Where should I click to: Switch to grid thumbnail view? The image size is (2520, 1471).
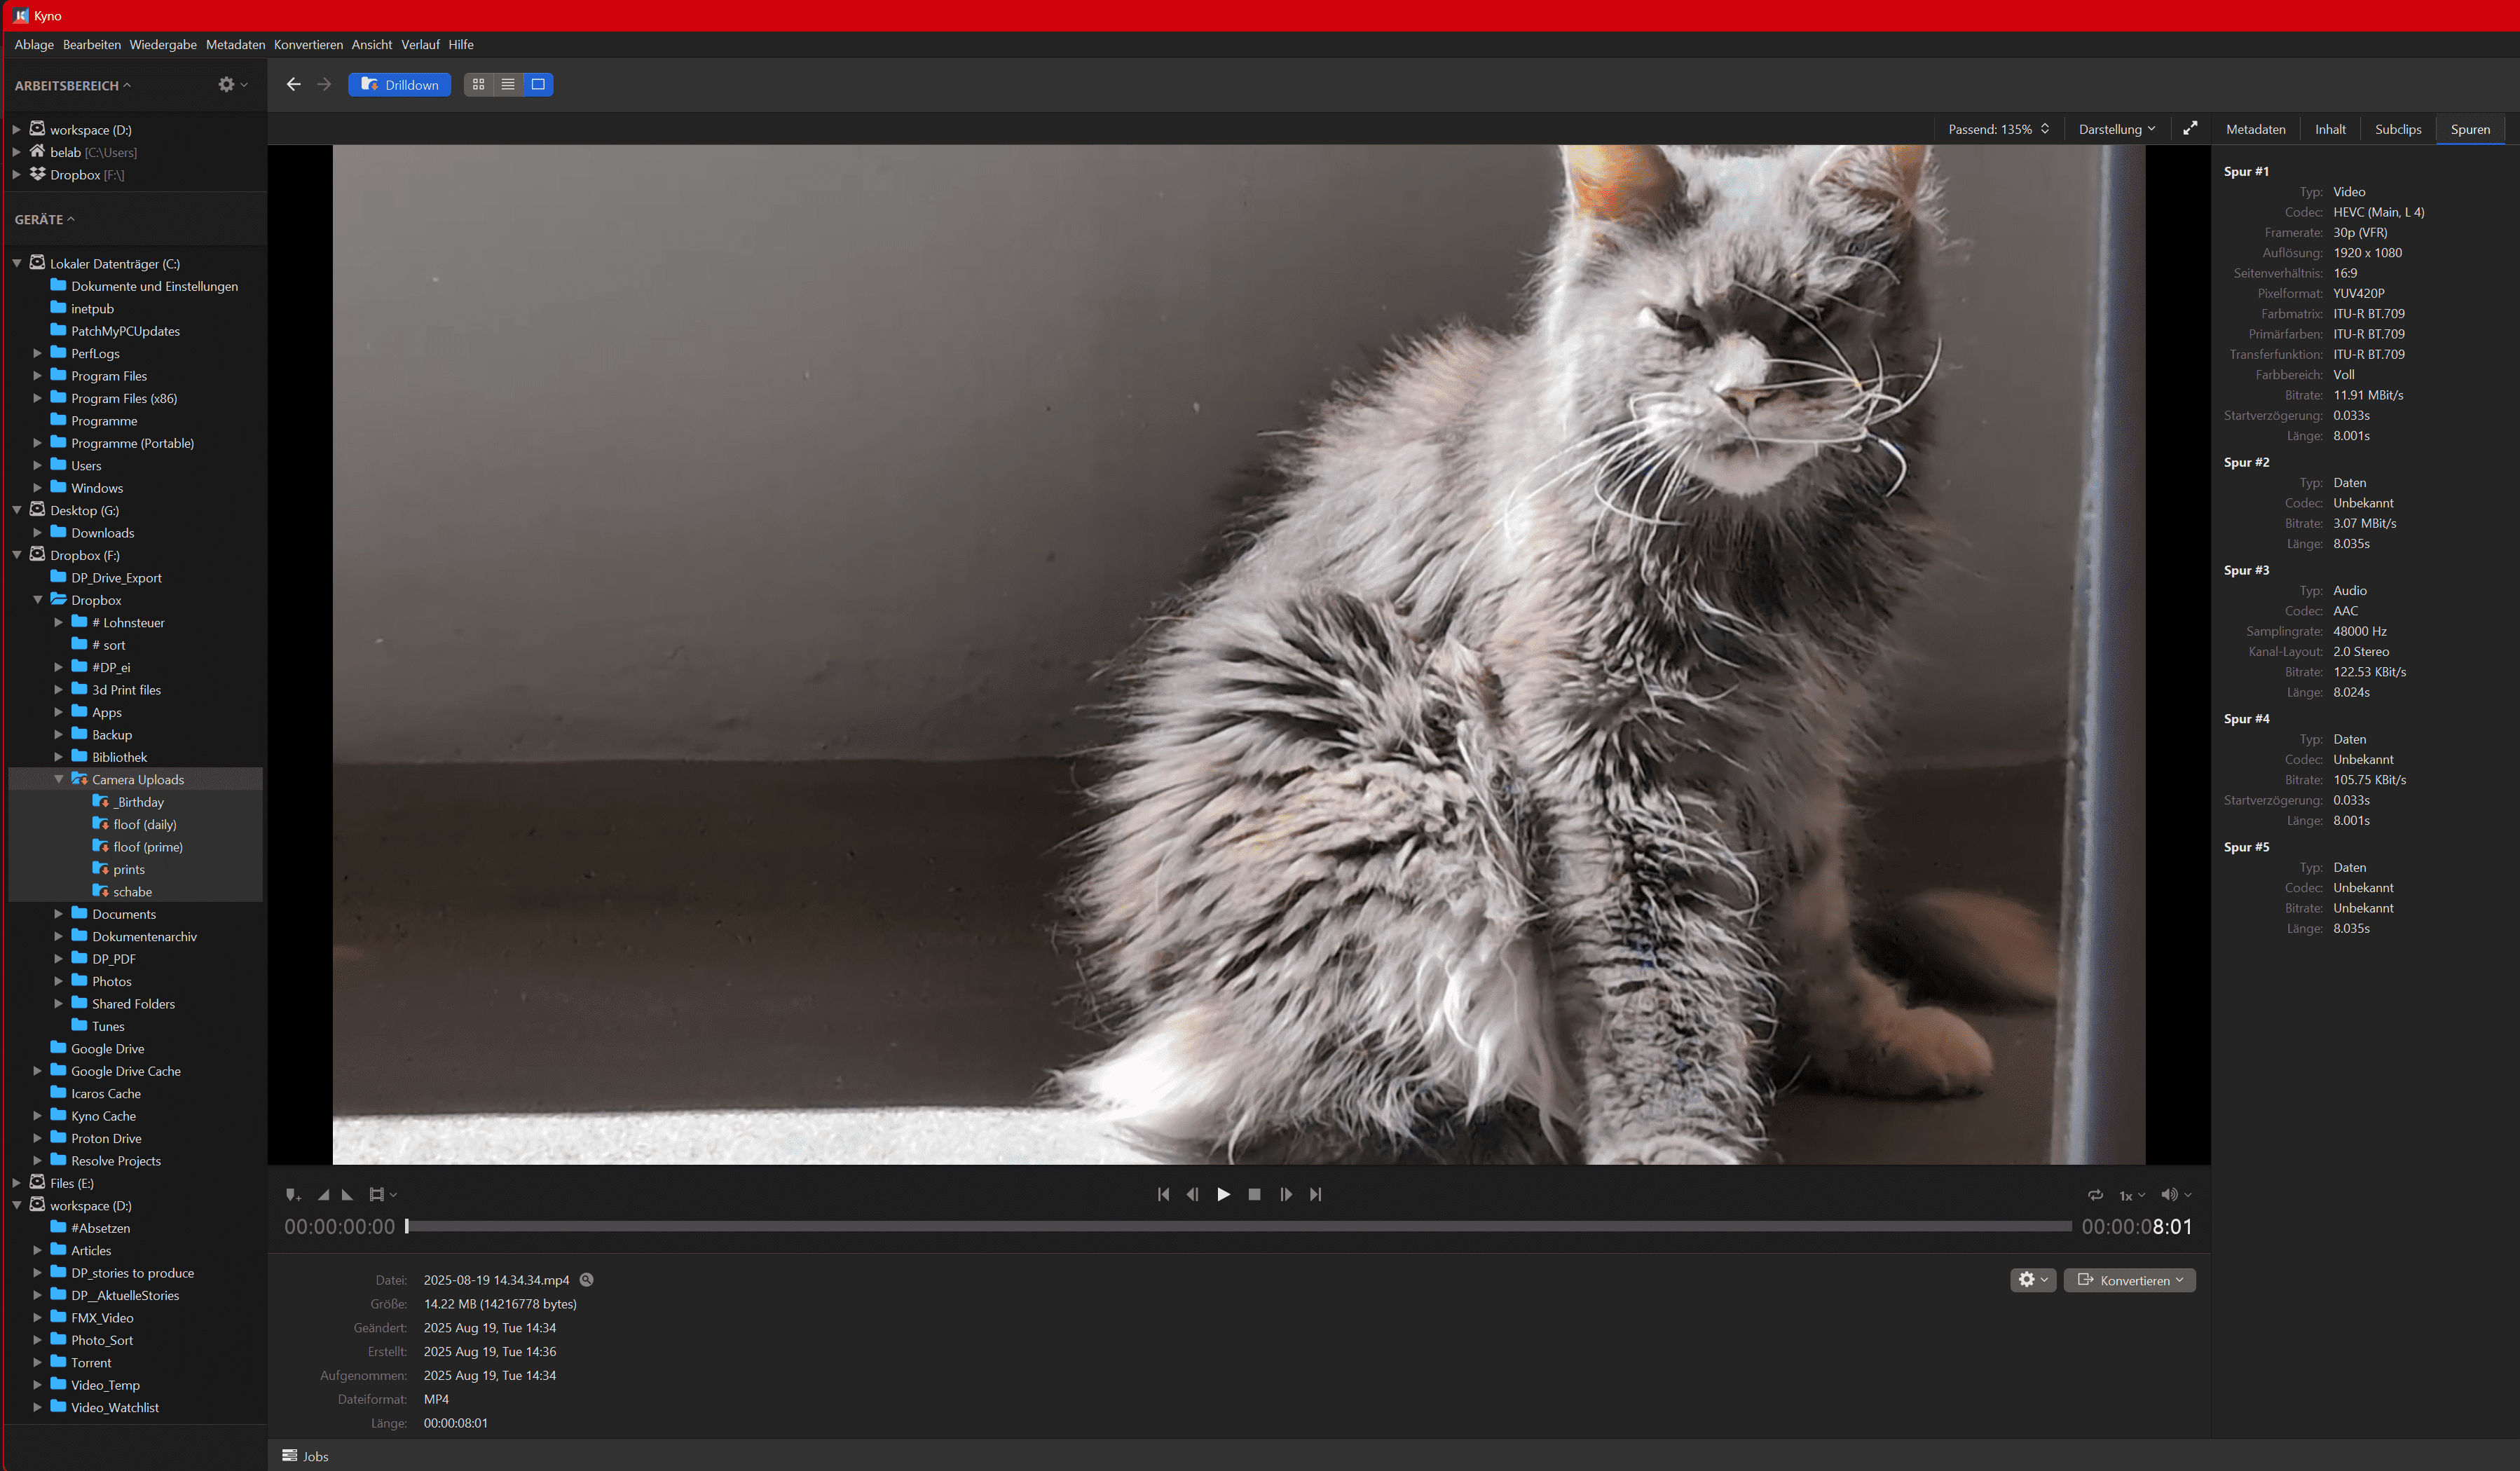479,85
